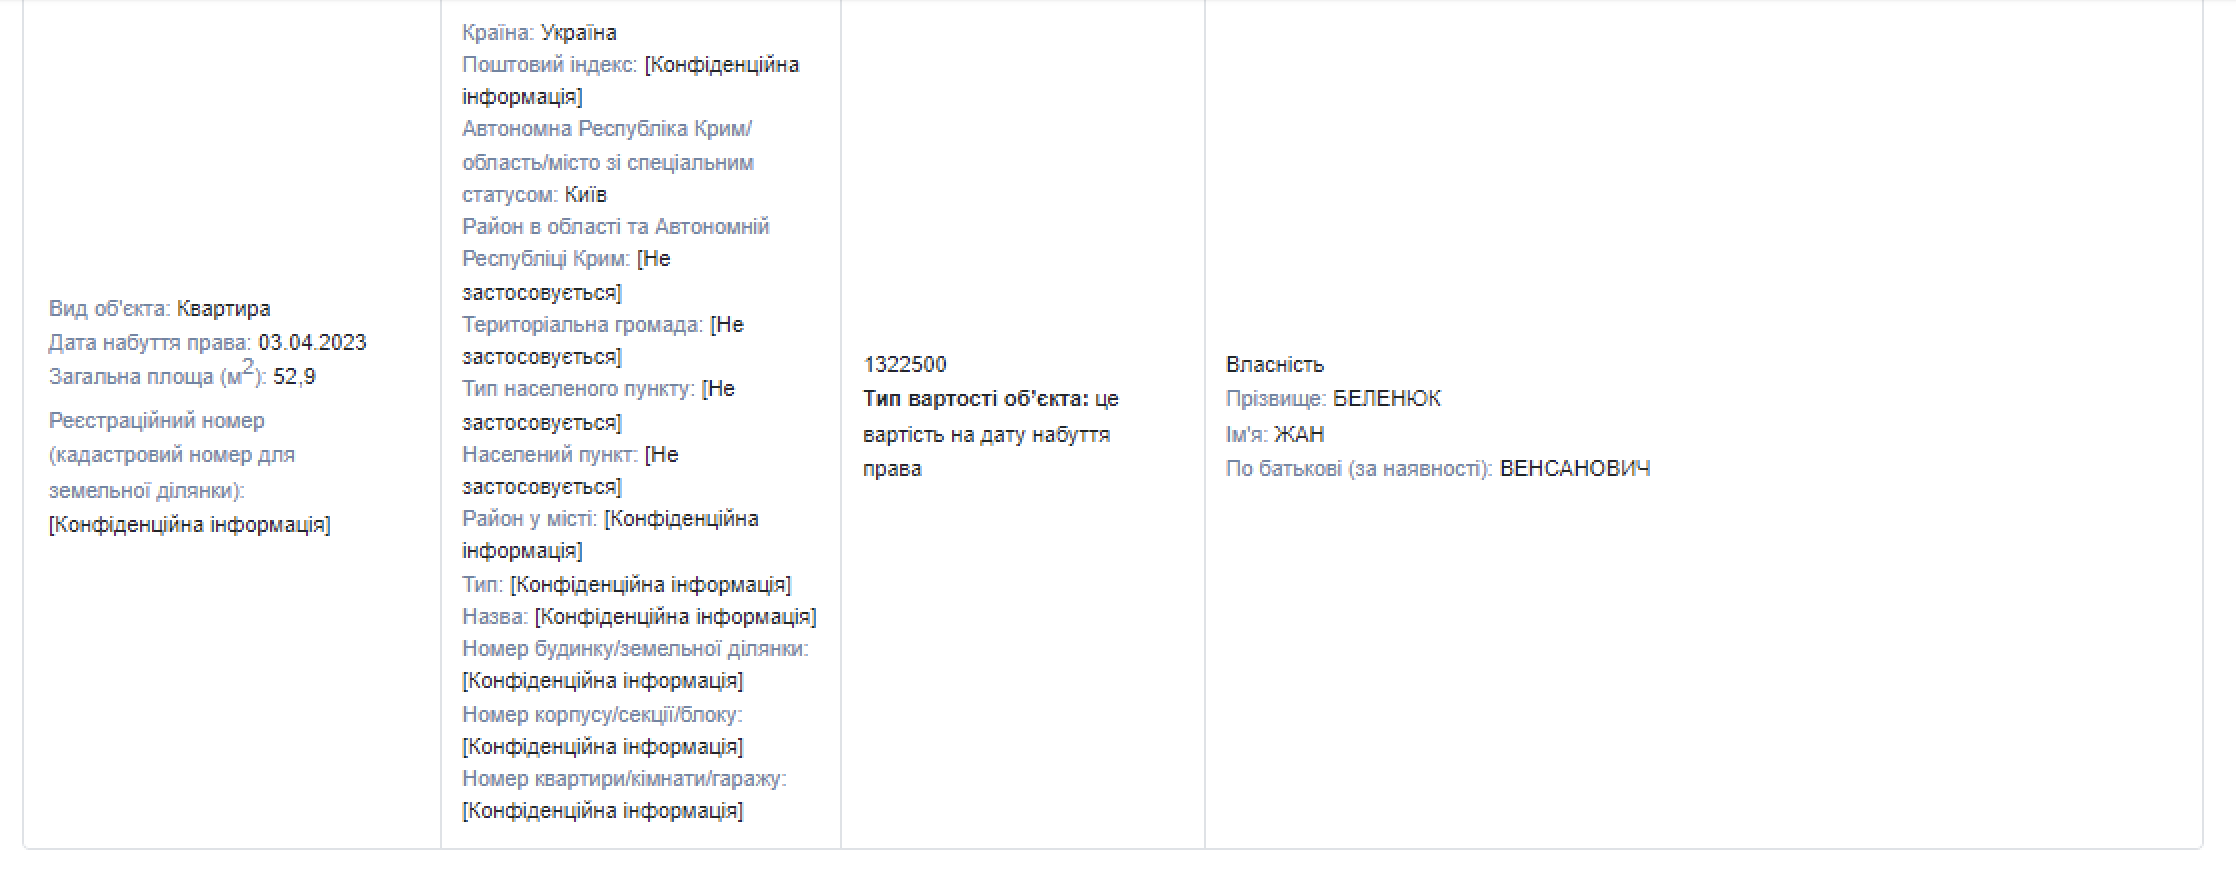Click the first name ЖАН
The height and width of the screenshot is (870, 2236).
pyautogui.click(x=1298, y=435)
